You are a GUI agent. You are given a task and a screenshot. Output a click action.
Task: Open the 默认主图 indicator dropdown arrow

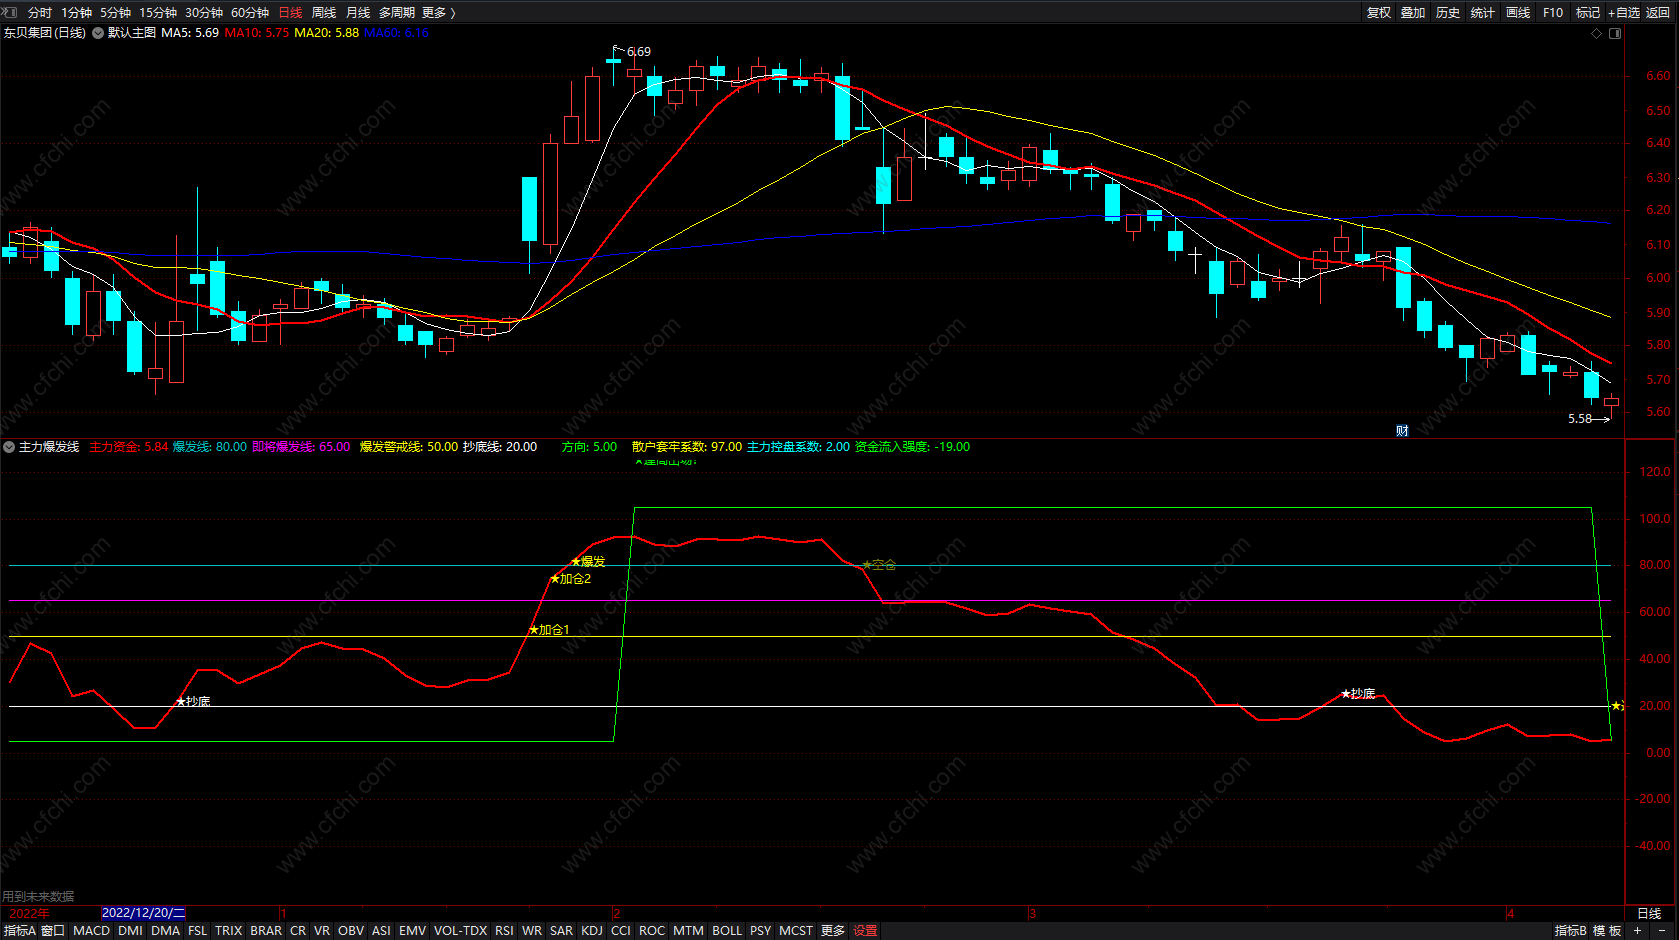point(98,33)
